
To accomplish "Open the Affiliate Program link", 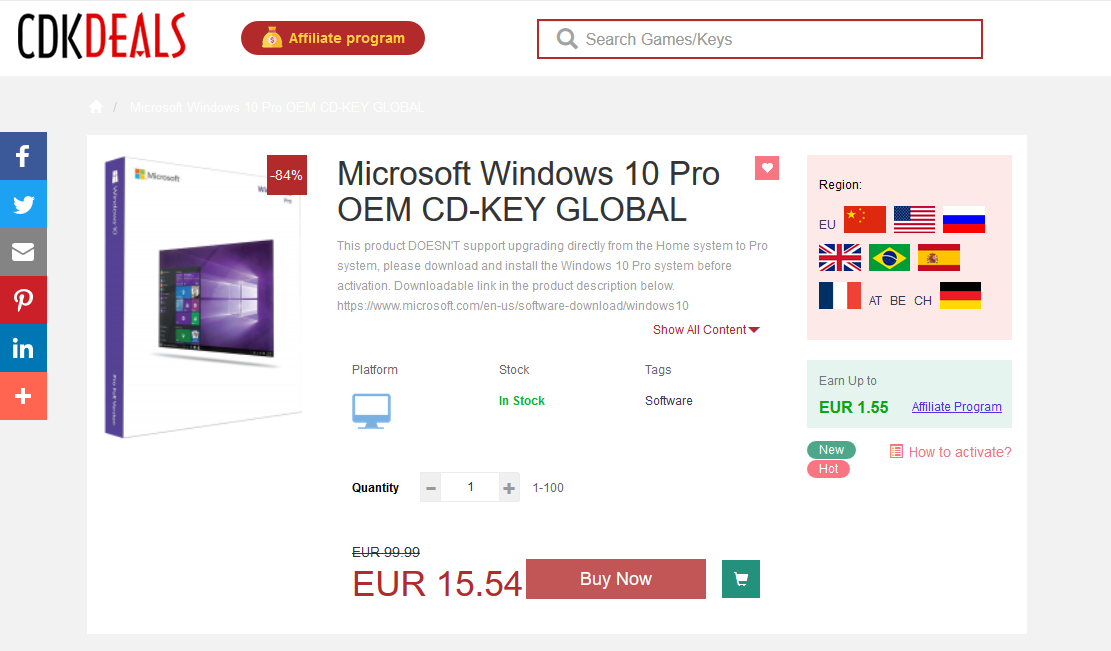I will click(x=957, y=407).
